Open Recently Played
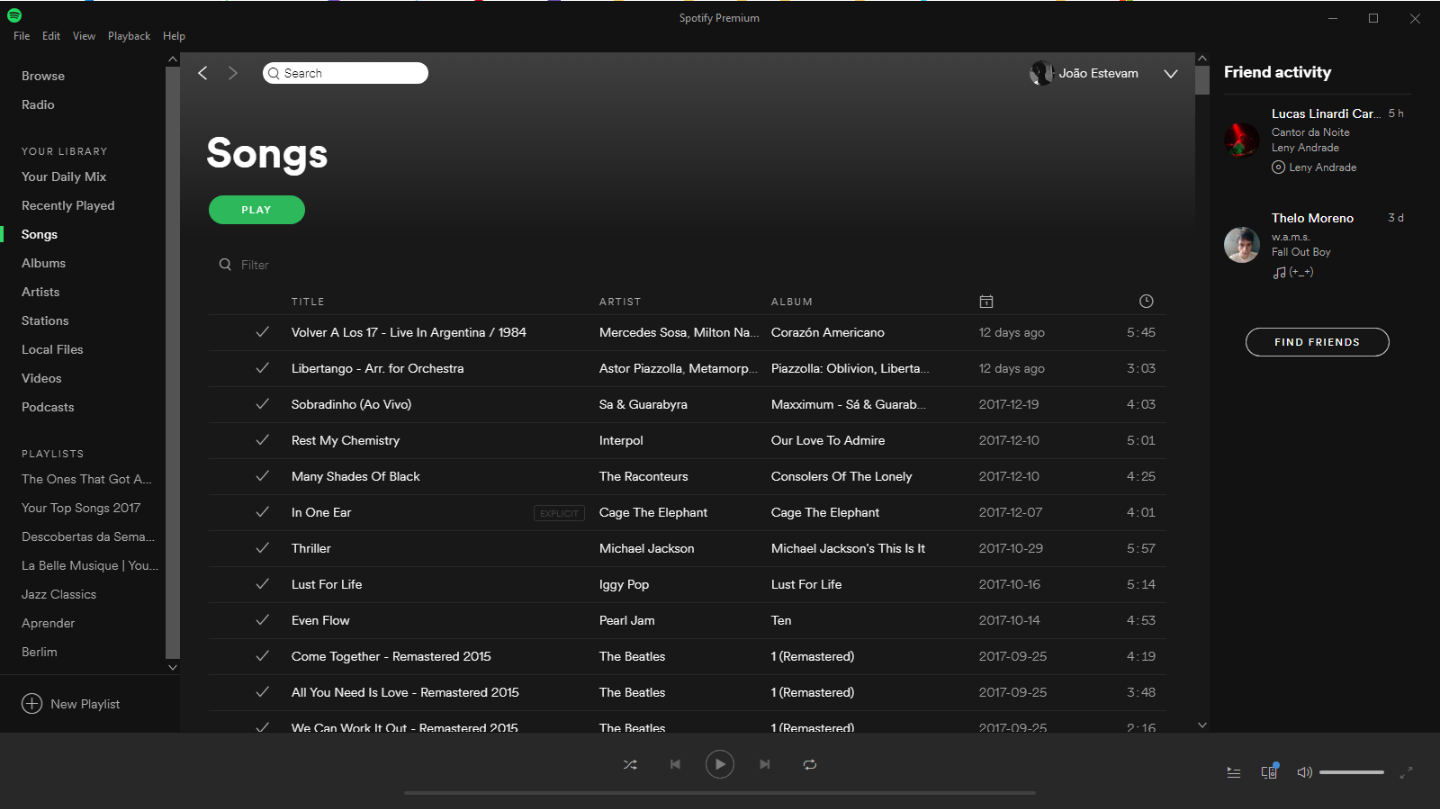This screenshot has height=809, width=1440. 68,206
